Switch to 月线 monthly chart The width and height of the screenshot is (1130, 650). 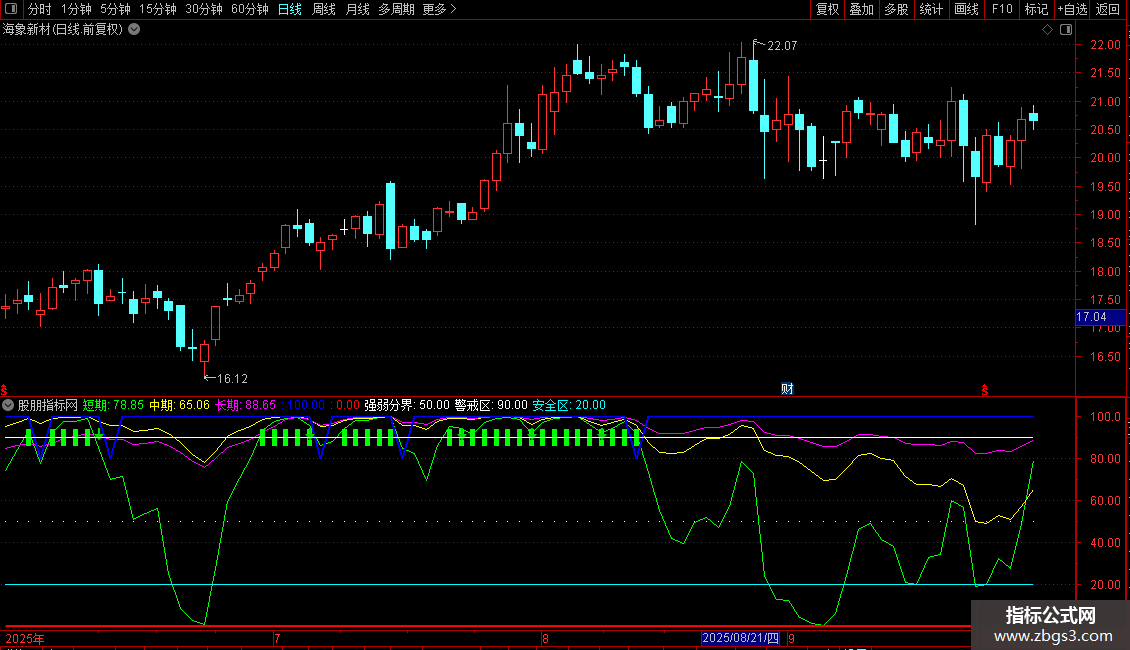(x=357, y=9)
